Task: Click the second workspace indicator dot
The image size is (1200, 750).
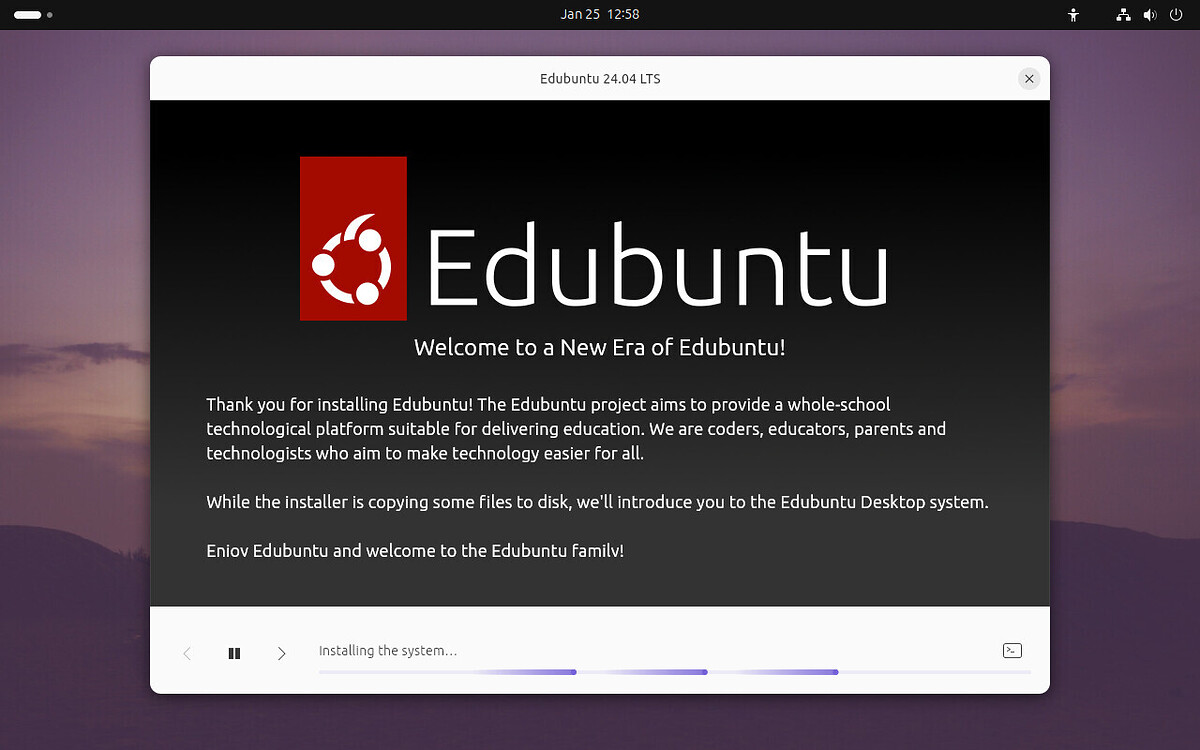Action: [50, 15]
